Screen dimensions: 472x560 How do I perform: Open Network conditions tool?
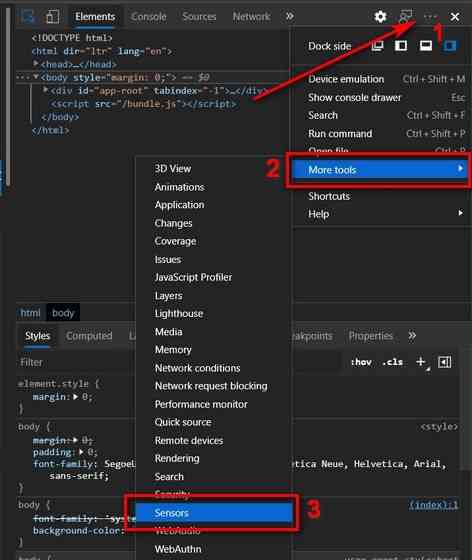[213, 368]
